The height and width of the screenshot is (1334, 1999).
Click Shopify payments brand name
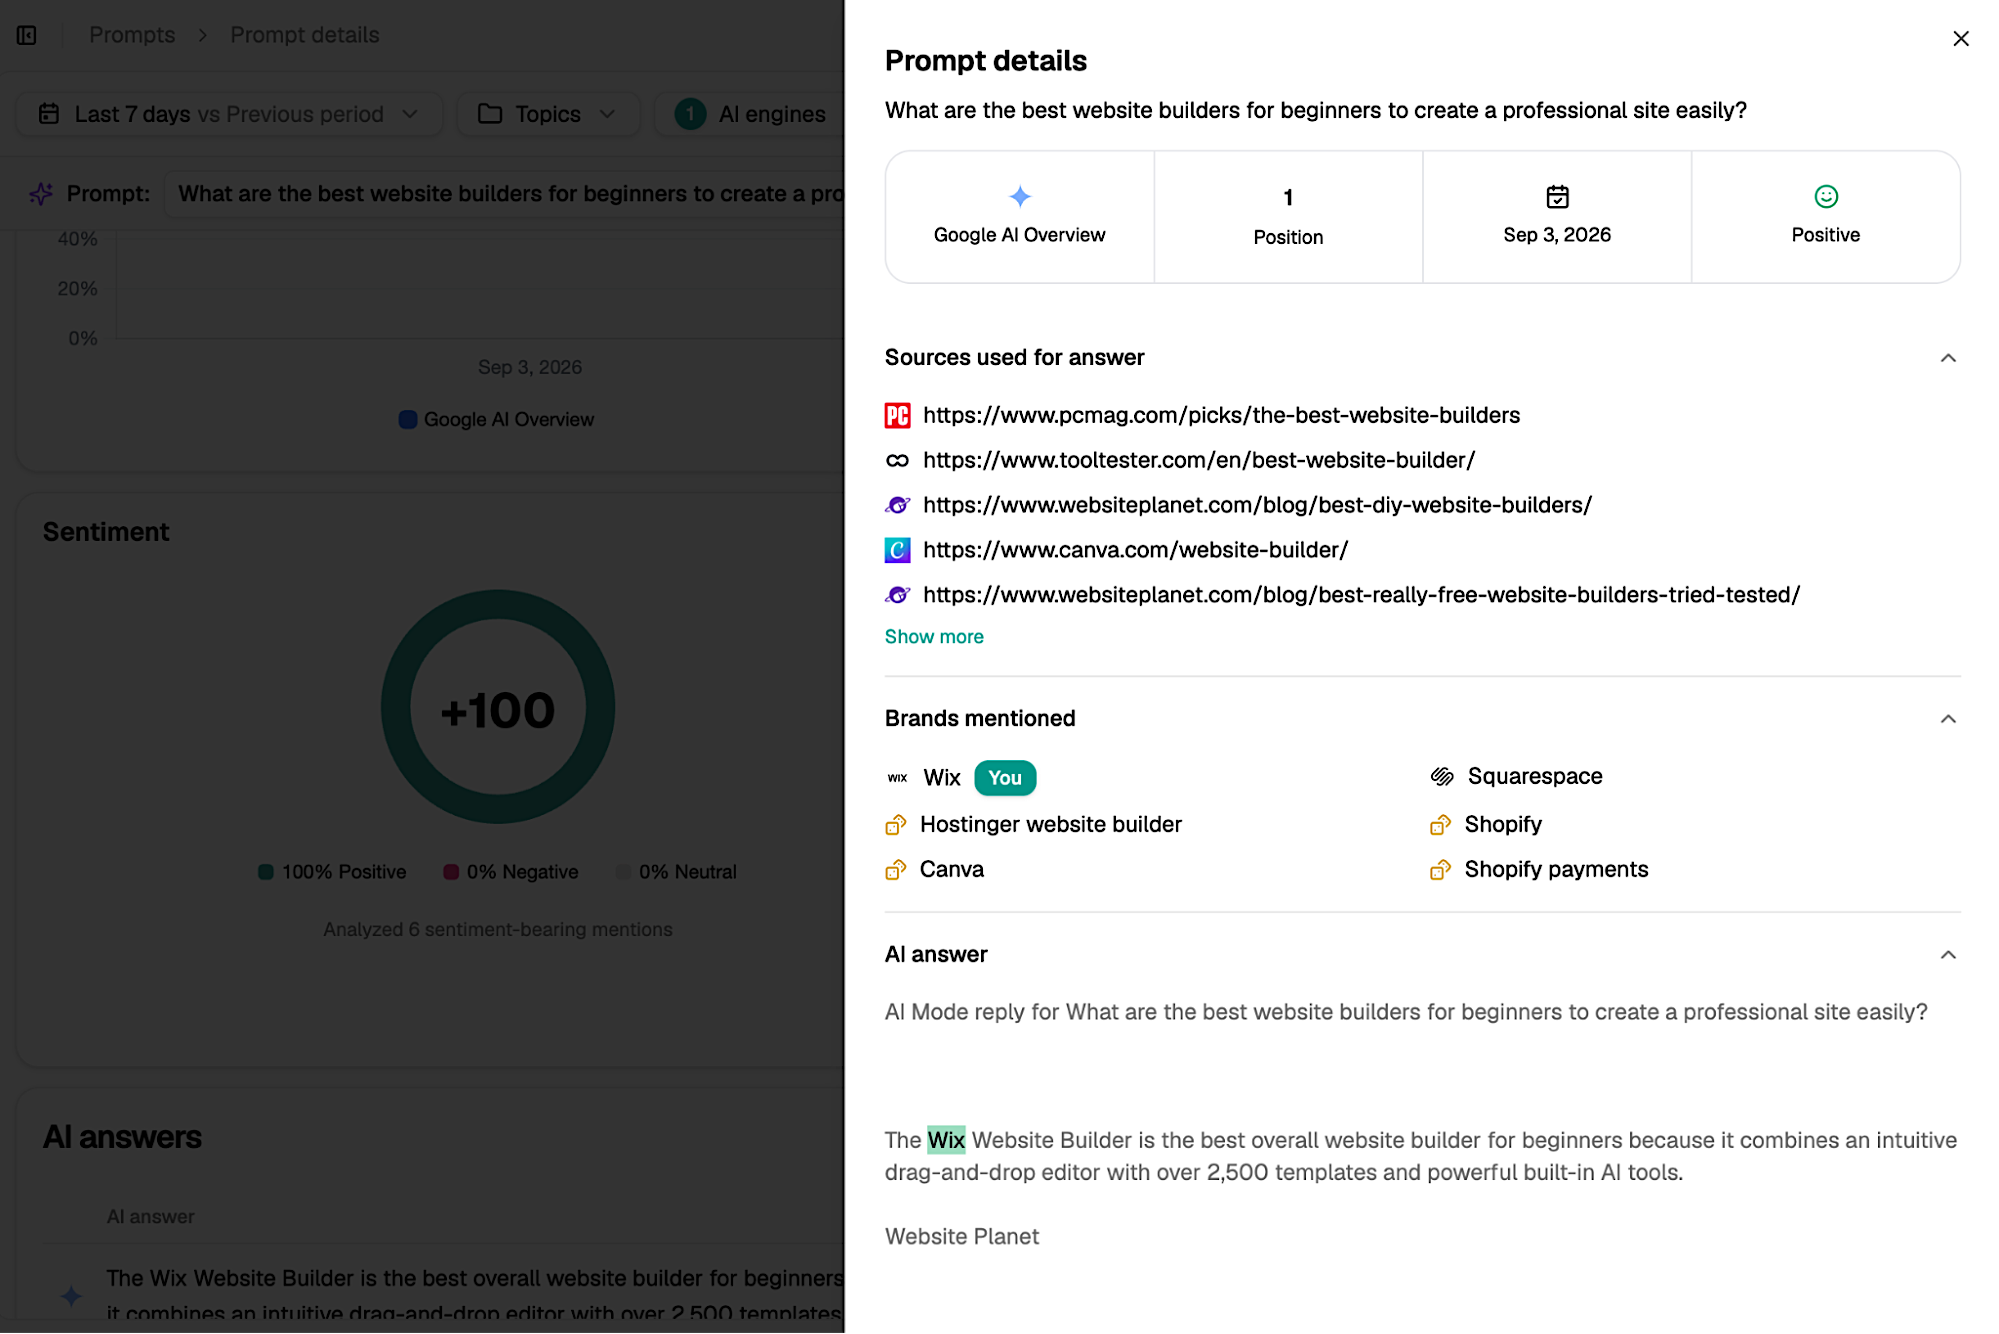click(1556, 869)
